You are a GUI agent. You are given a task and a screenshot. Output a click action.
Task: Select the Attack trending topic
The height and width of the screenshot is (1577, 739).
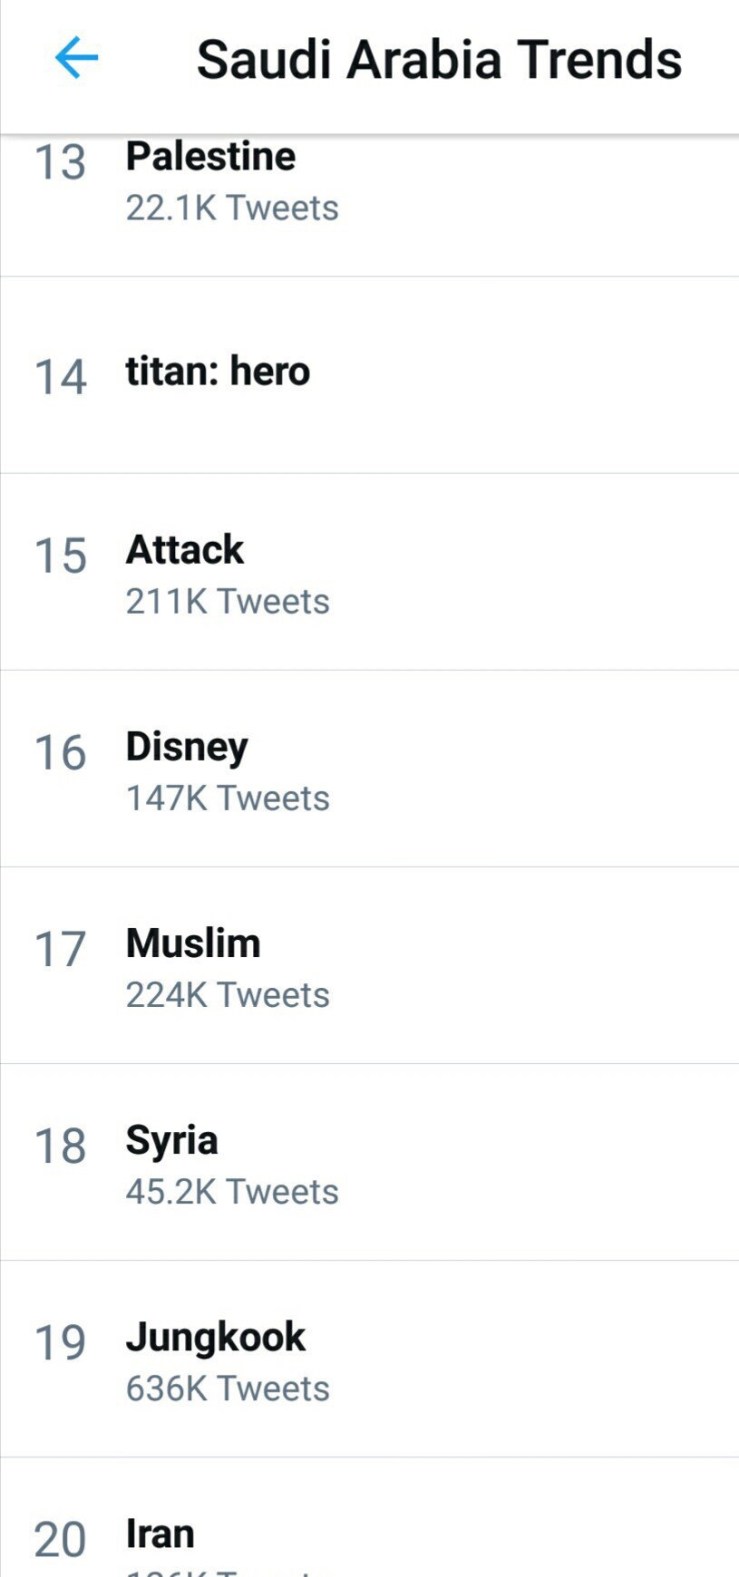pyautogui.click(x=185, y=550)
